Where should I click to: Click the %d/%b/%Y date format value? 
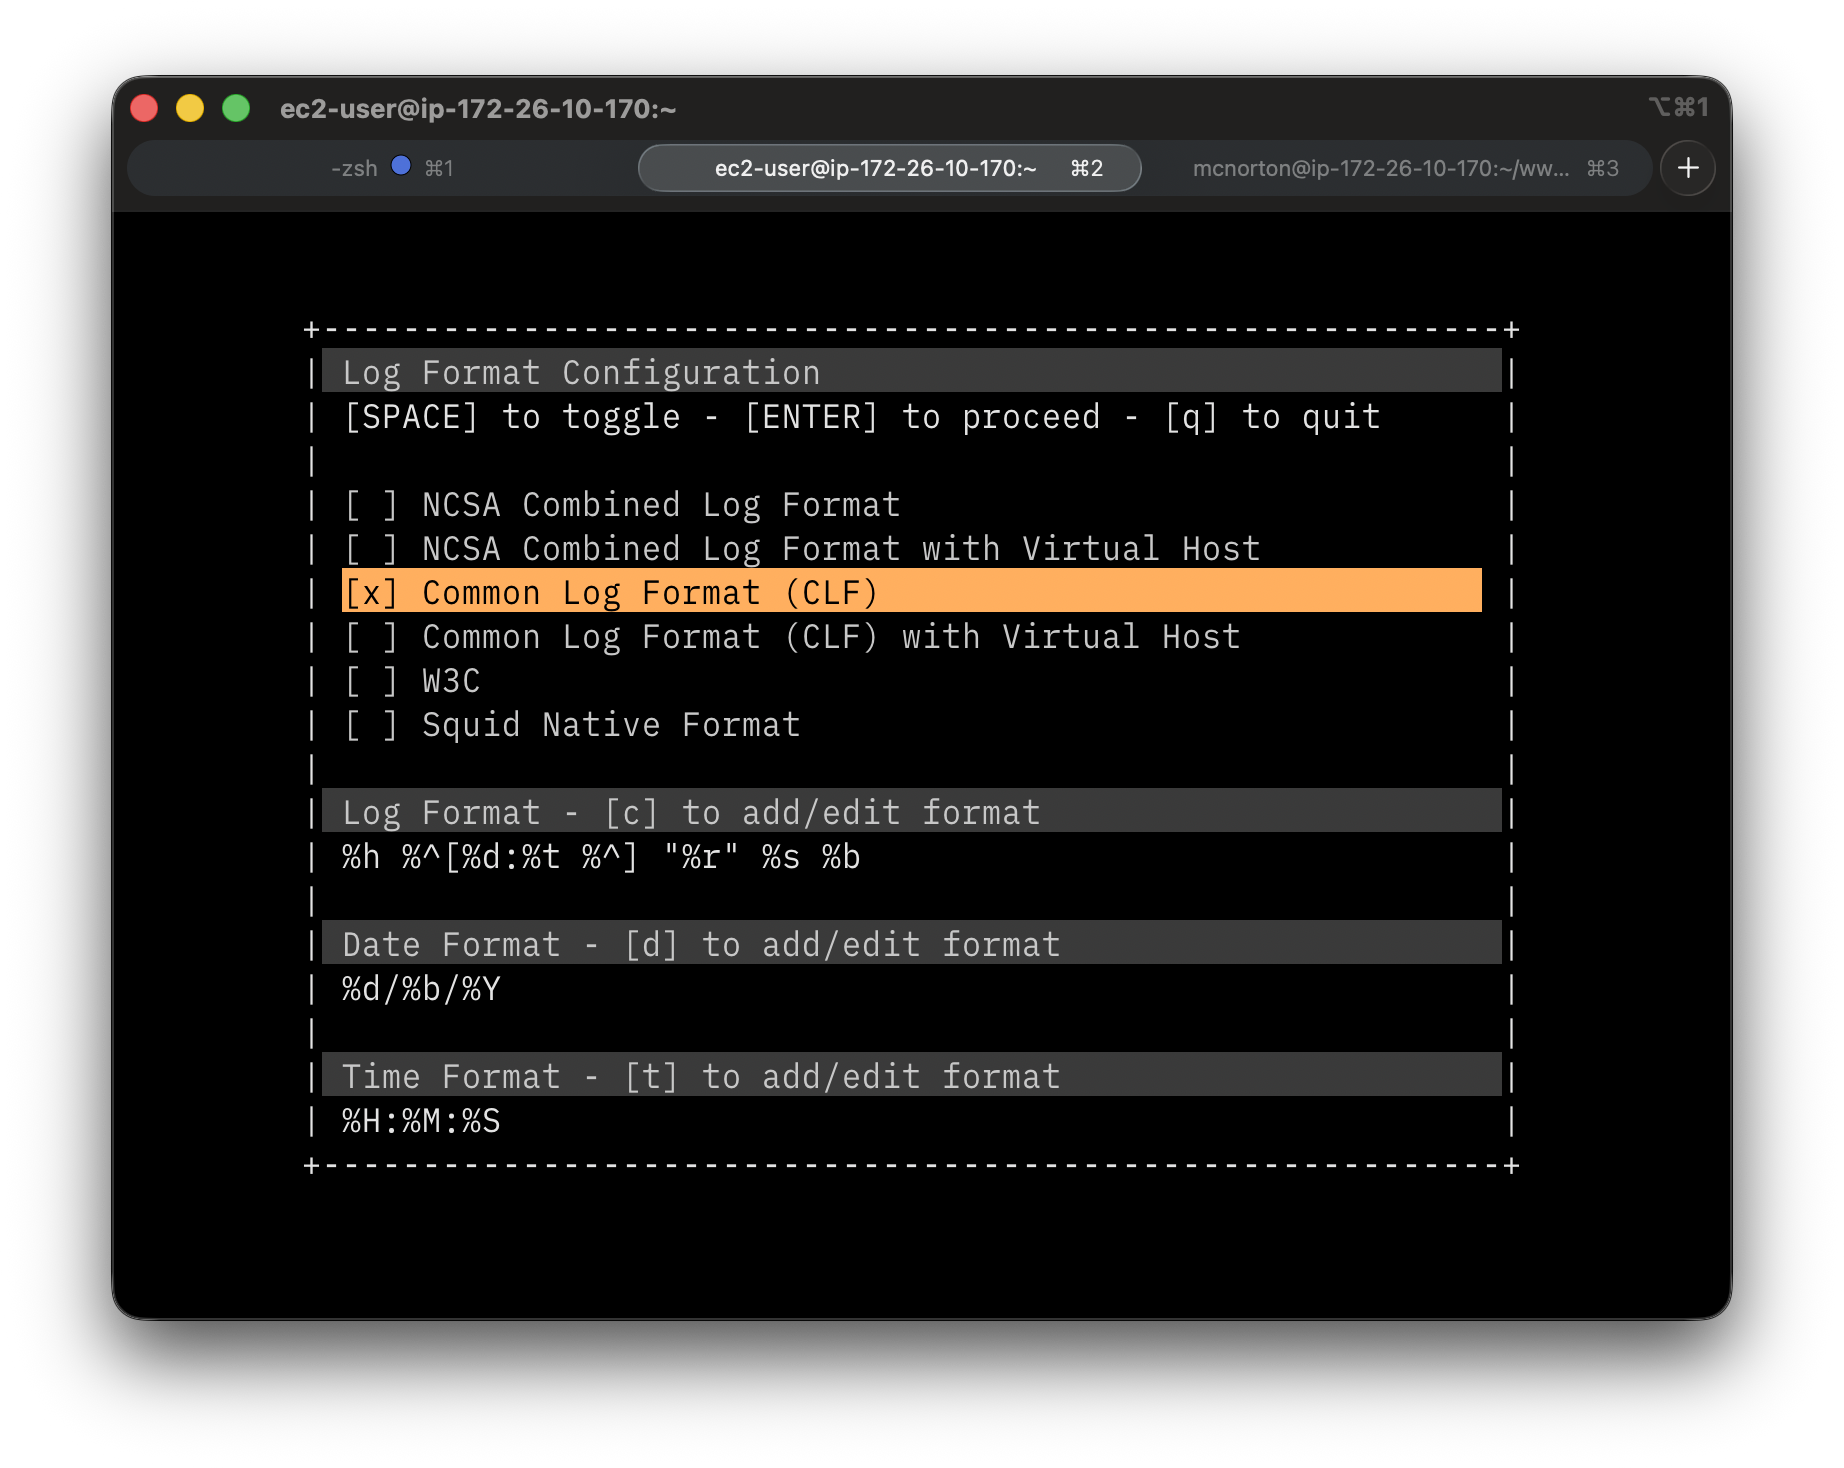tap(421, 990)
